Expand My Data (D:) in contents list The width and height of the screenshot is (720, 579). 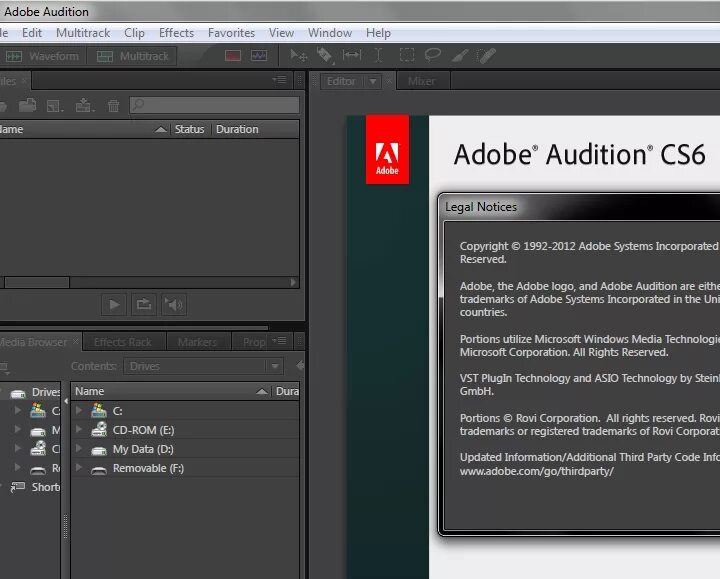pyautogui.click(x=79, y=449)
